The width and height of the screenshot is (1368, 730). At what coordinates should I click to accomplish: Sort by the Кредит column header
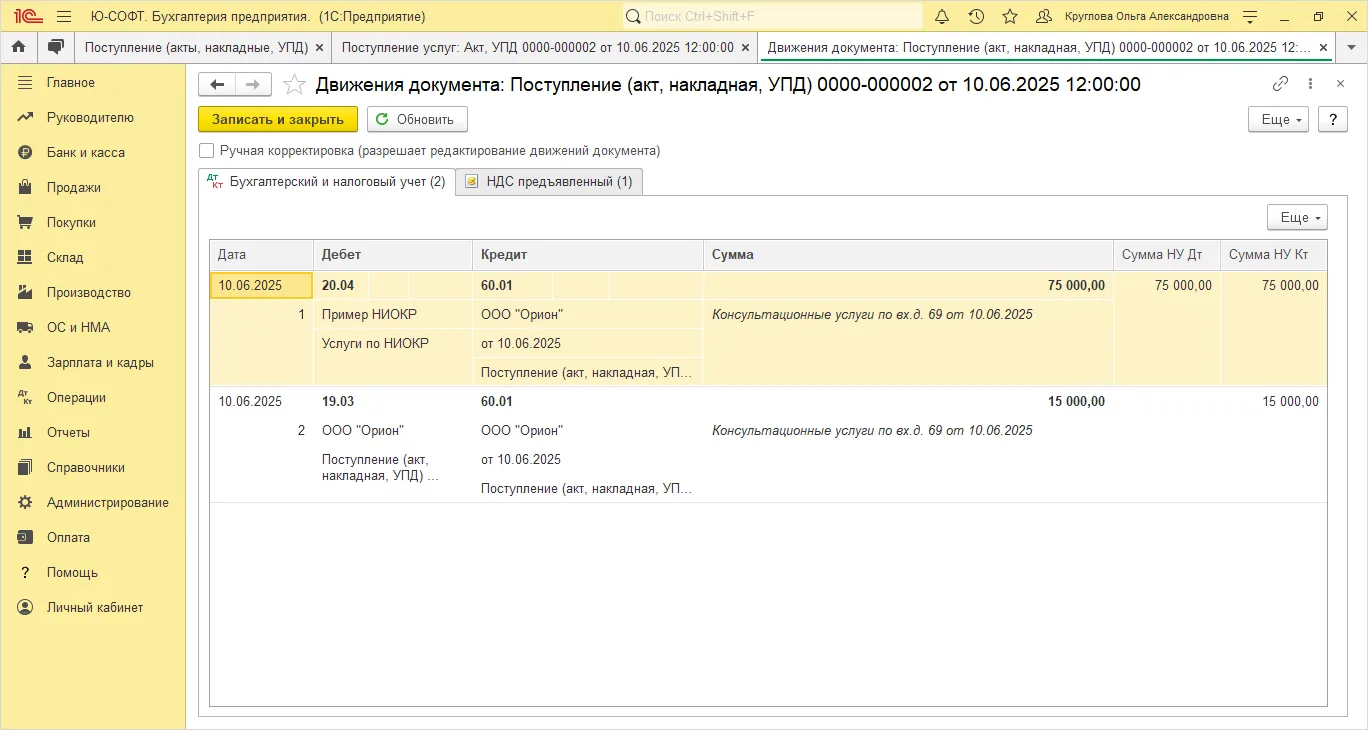click(x=588, y=255)
